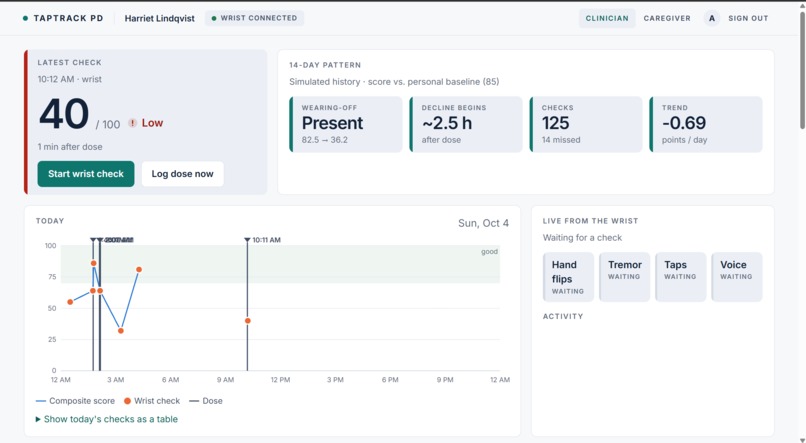Click the Voice waiting tile

[736, 276]
